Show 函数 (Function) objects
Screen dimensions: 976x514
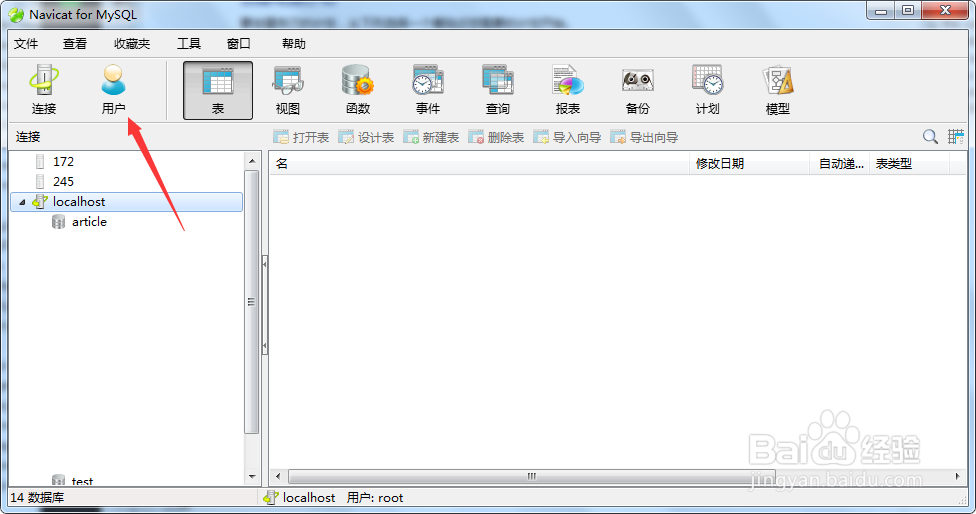(x=358, y=90)
